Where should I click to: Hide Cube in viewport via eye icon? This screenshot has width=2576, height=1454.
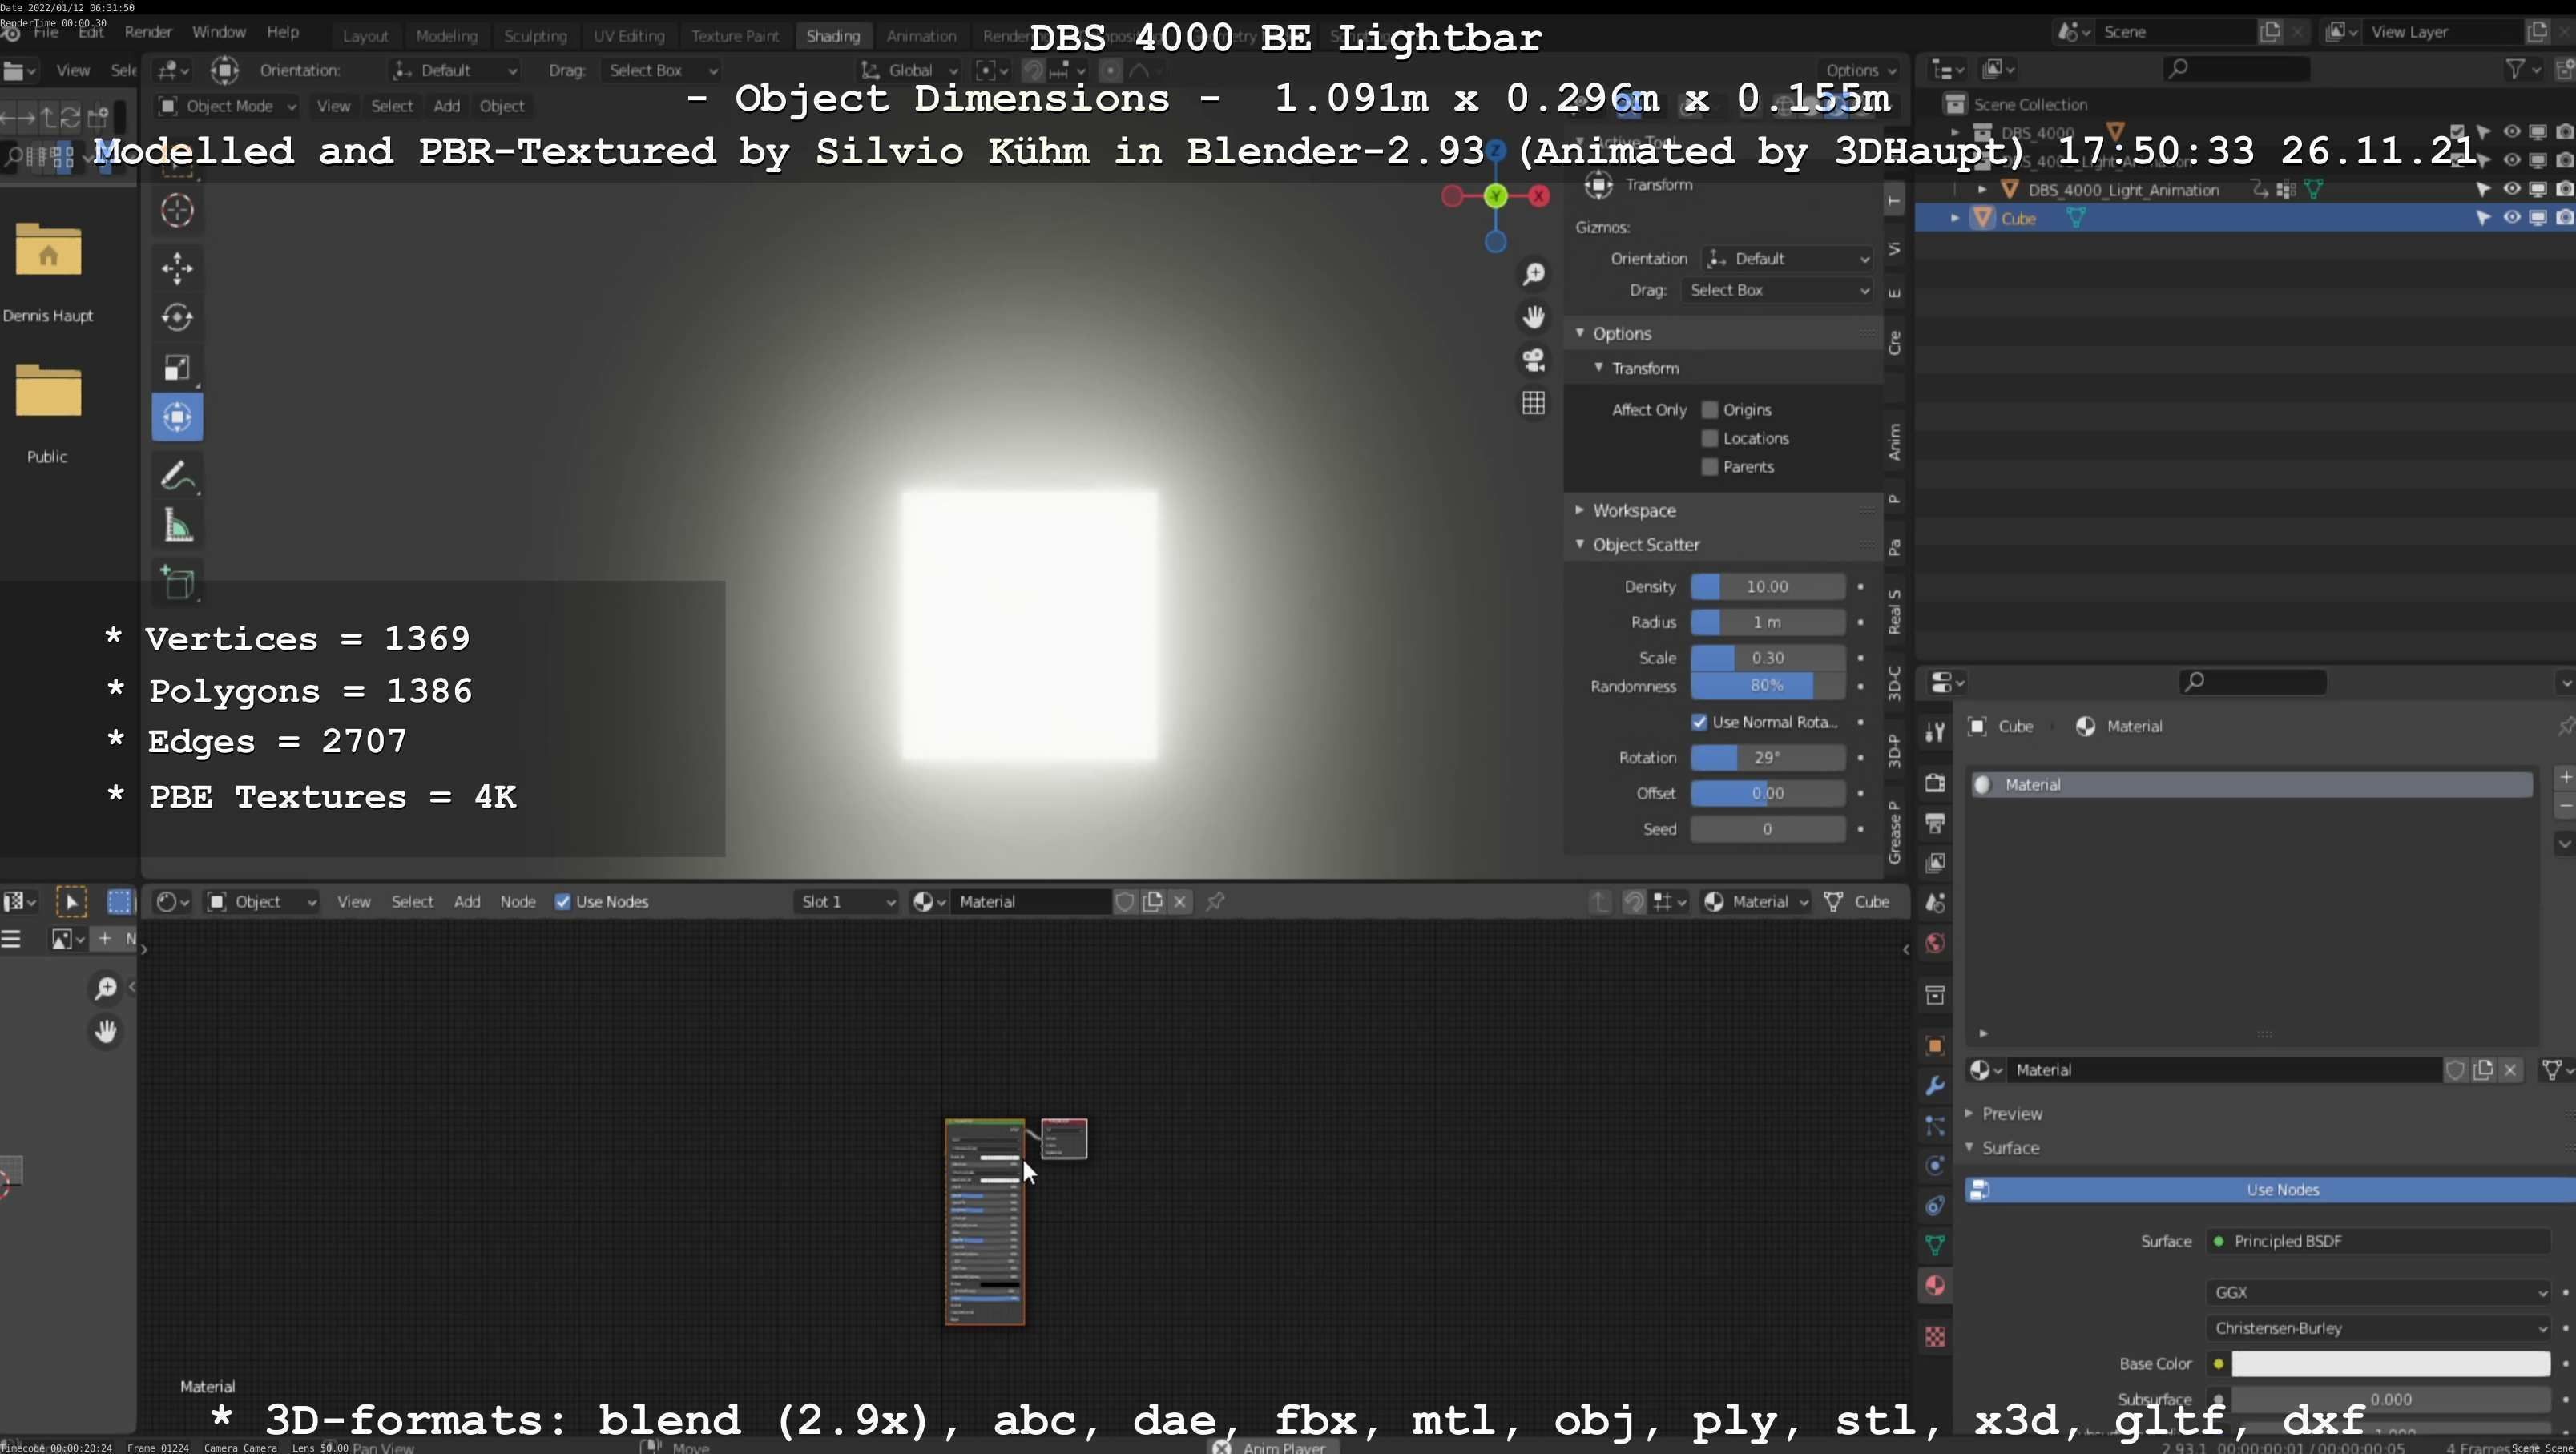[x=2511, y=218]
